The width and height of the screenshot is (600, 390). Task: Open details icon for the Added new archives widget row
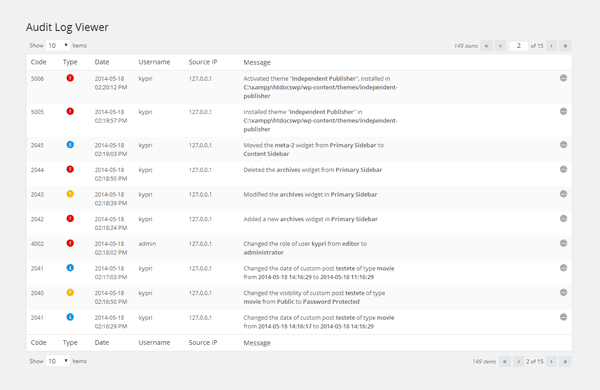coord(563,219)
